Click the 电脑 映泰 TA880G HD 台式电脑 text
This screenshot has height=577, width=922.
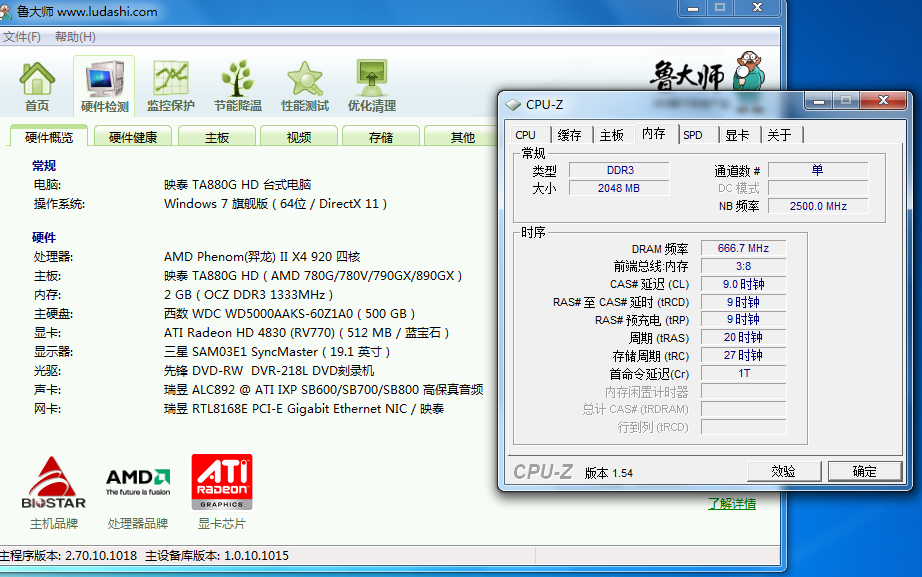pos(238,185)
